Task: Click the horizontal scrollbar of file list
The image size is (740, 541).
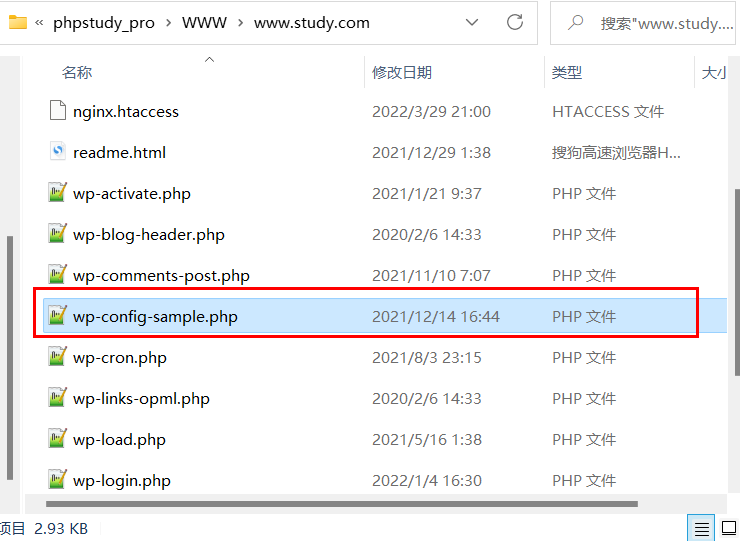Action: point(342,504)
